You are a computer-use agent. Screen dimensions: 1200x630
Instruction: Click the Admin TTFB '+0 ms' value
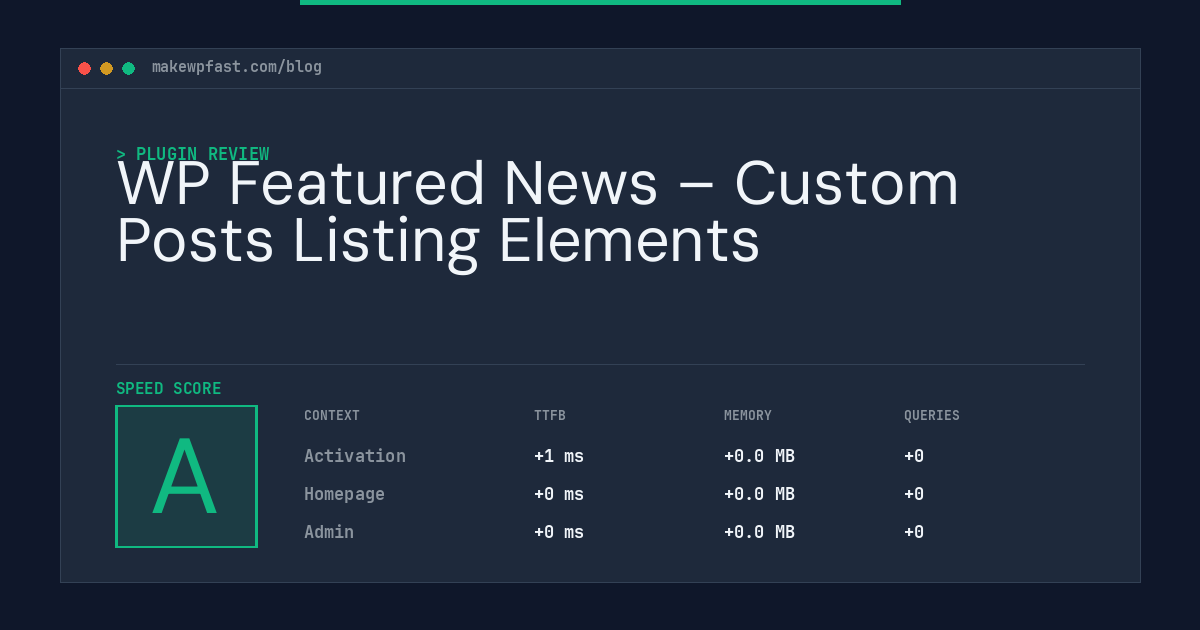(x=559, y=532)
